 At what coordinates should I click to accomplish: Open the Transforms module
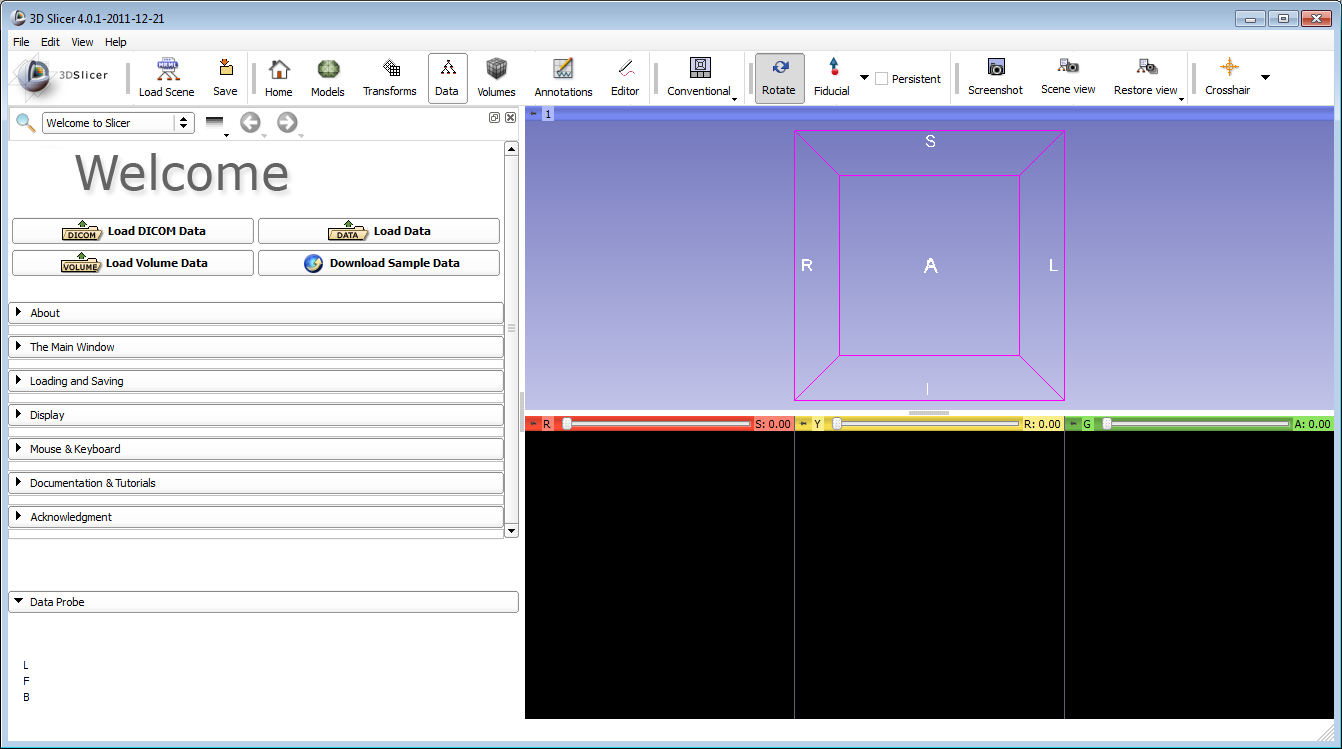click(x=390, y=77)
